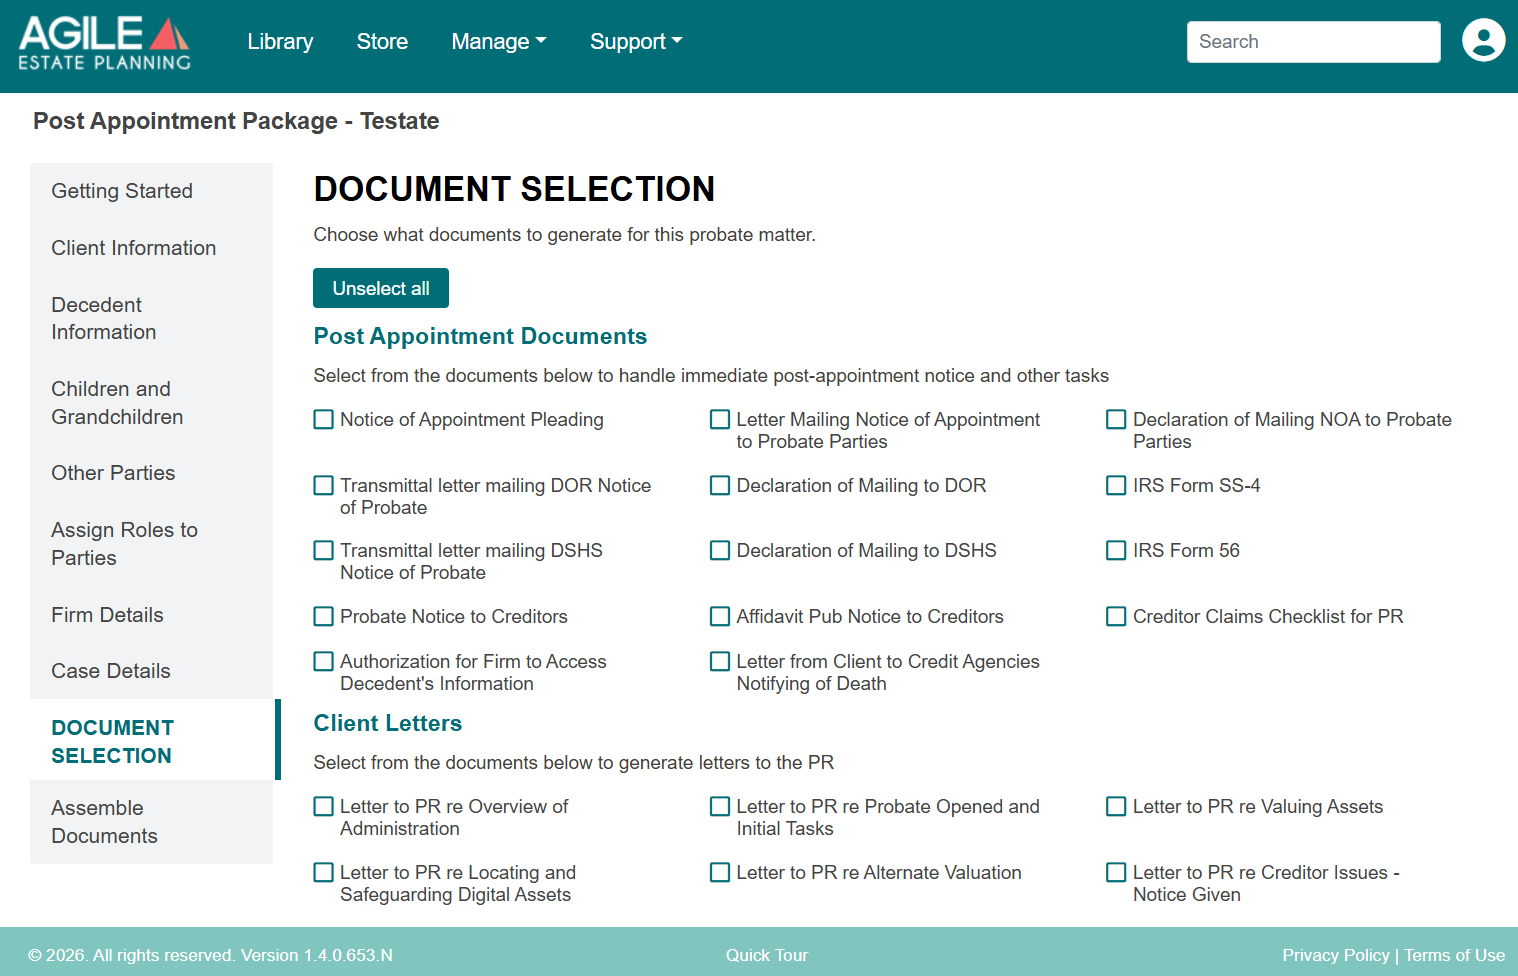Click the Agile Estate Planning logo
This screenshot has width=1518, height=976.
105,43
